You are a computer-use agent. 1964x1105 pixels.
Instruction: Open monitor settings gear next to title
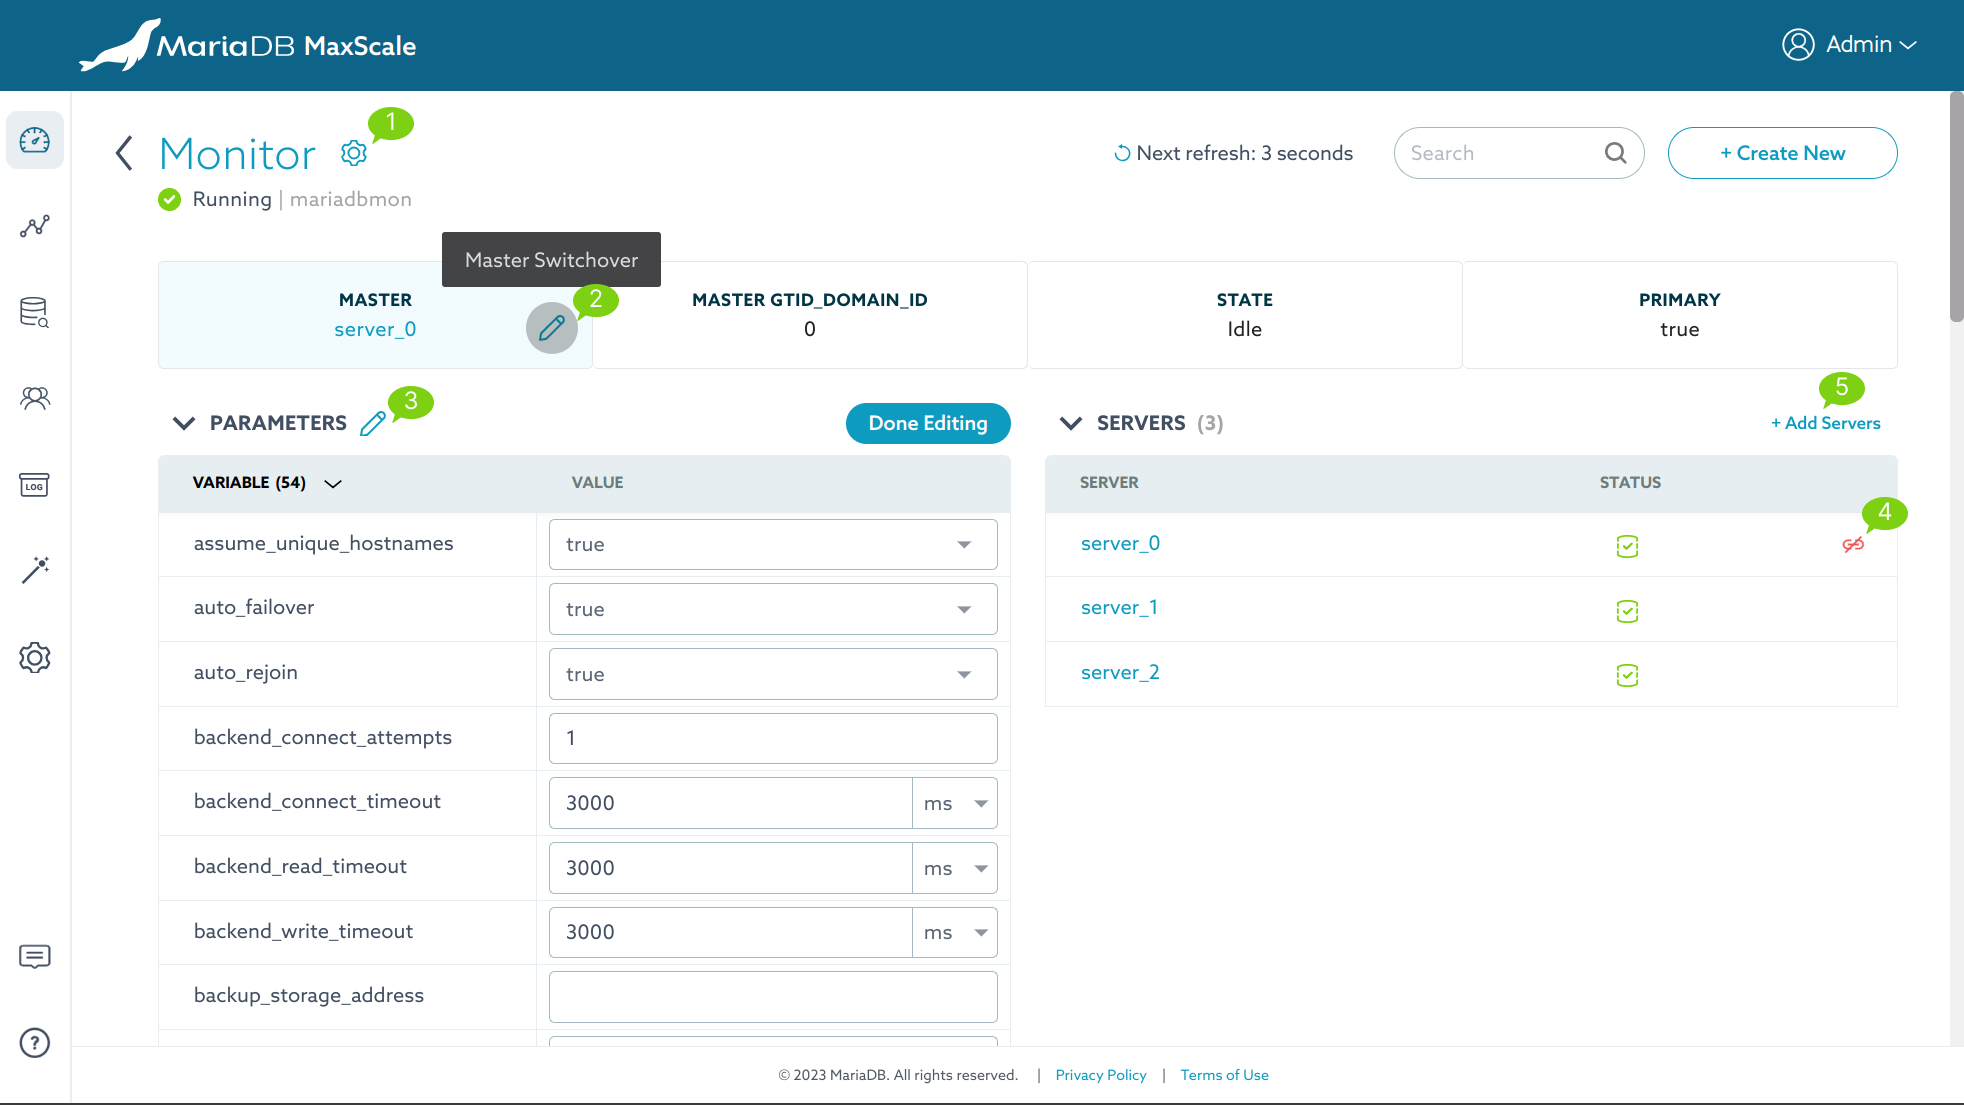(353, 153)
